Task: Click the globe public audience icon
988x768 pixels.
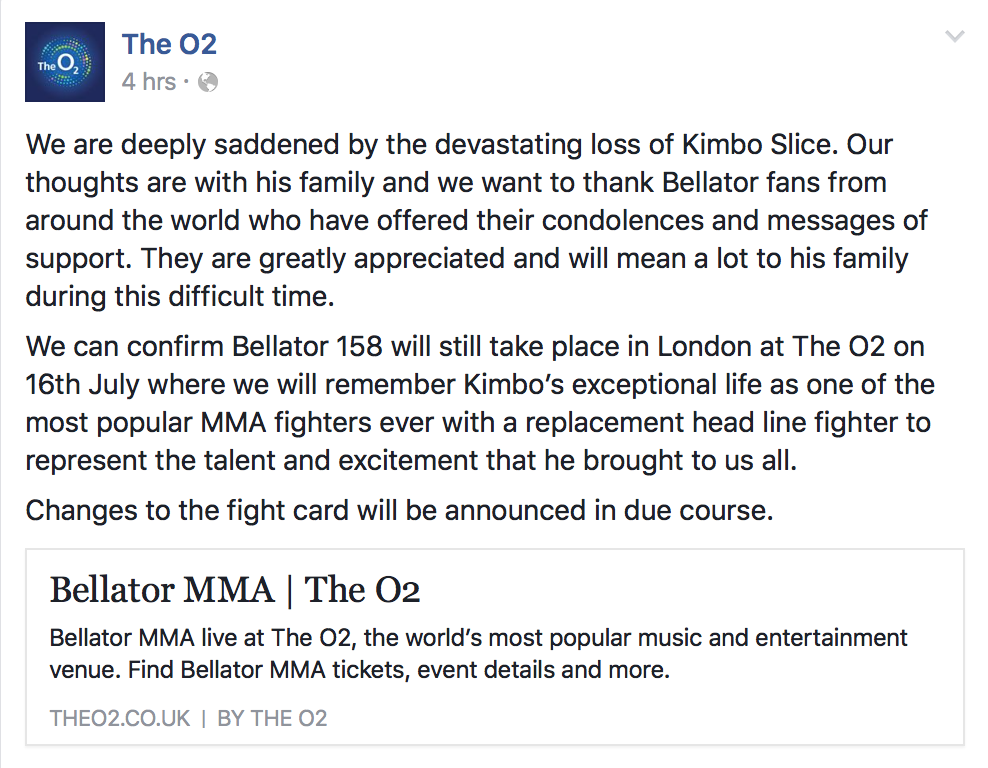Action: (208, 83)
